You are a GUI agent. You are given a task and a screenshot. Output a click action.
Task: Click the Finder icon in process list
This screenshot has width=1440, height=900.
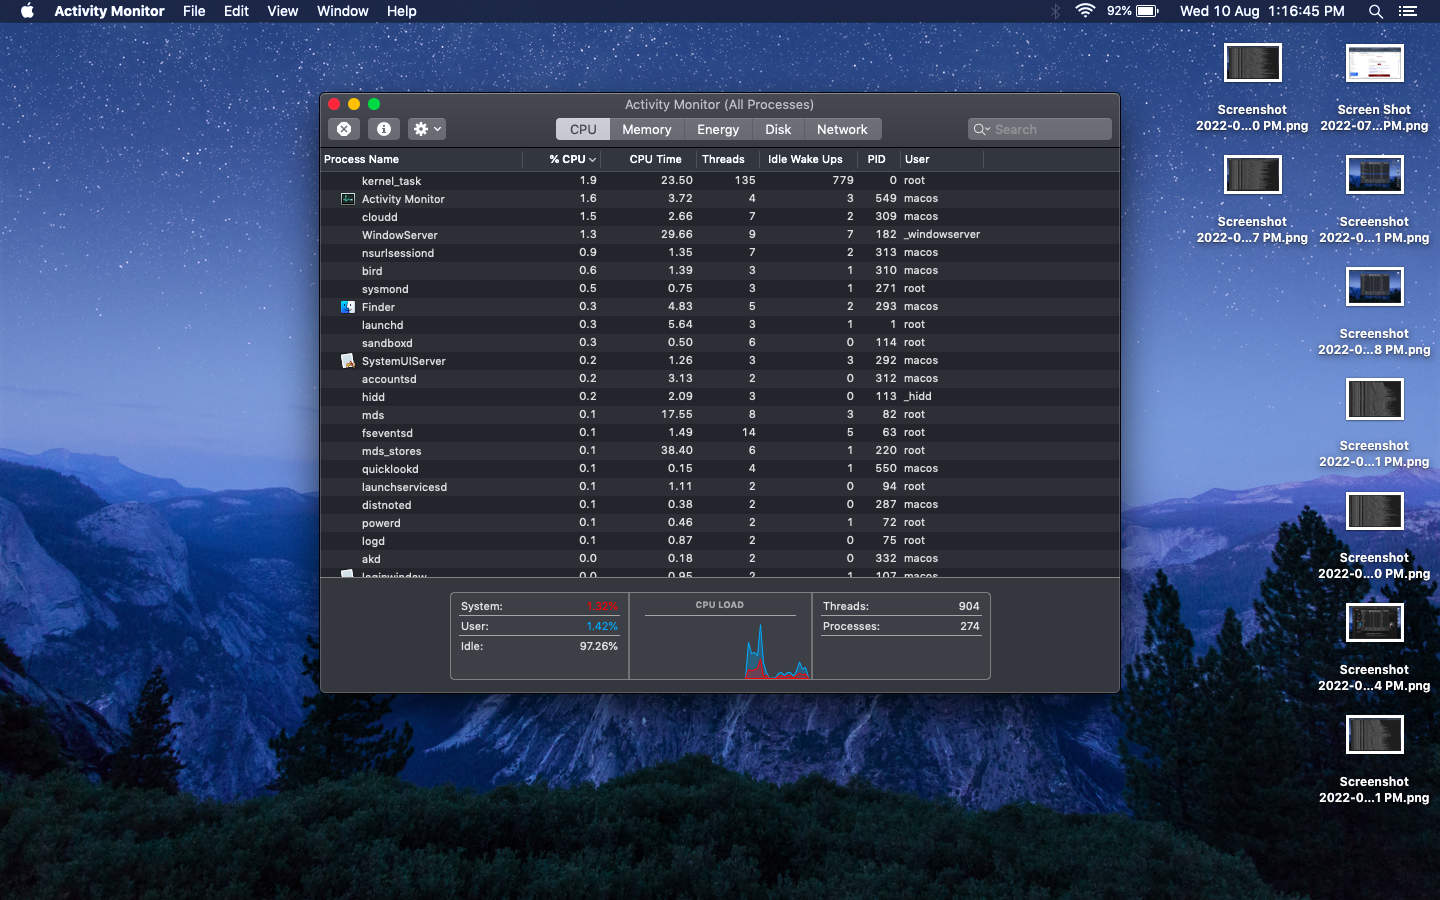pos(348,307)
